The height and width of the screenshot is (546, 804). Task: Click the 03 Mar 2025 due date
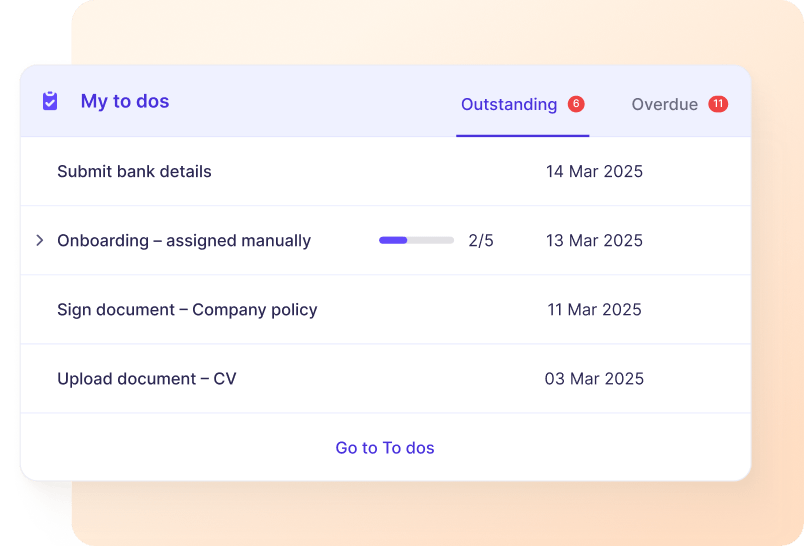click(594, 379)
